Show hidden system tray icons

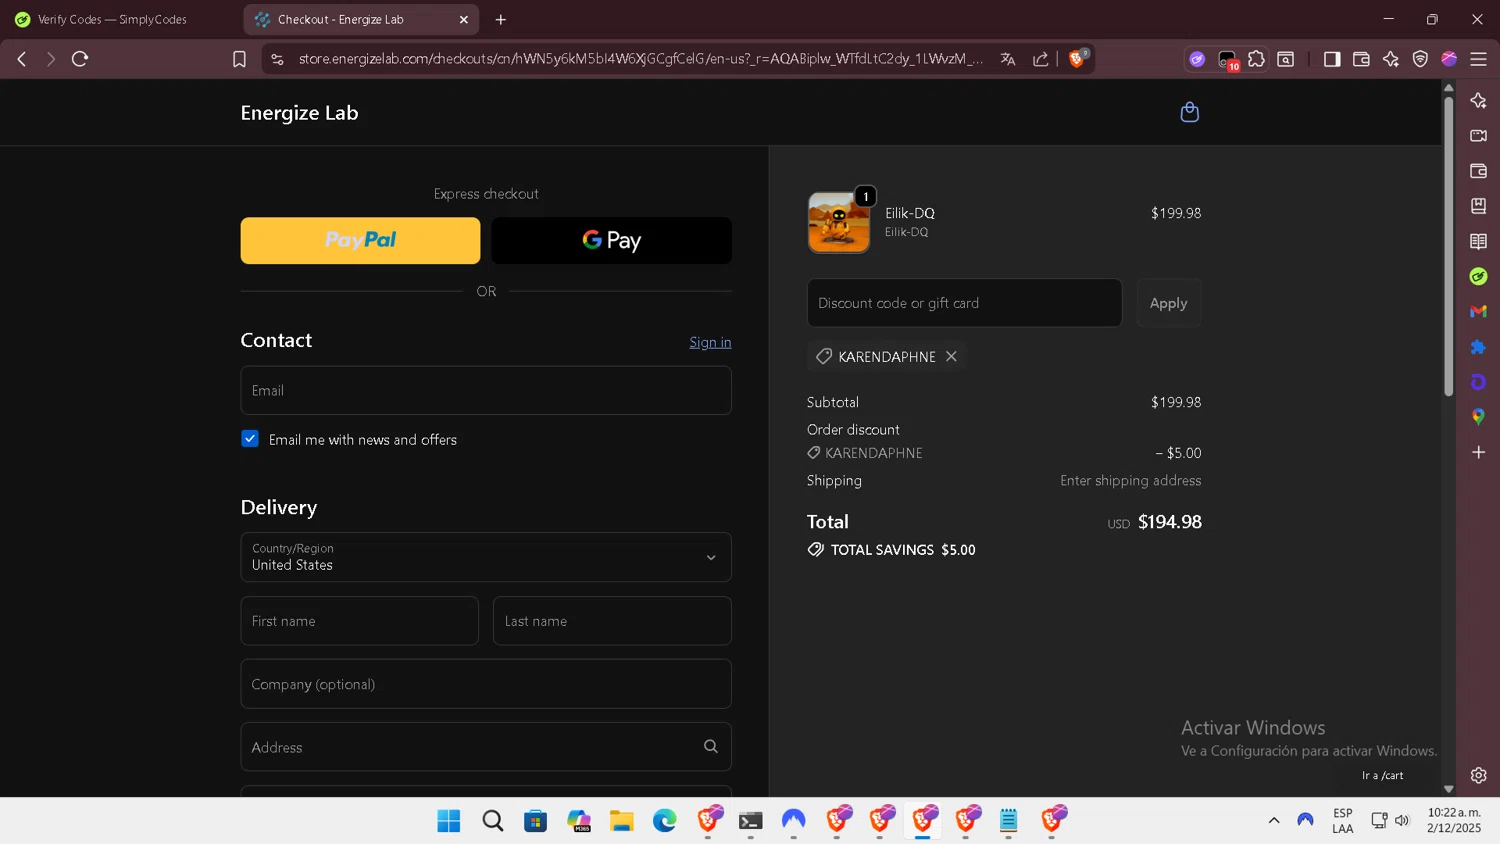point(1274,820)
